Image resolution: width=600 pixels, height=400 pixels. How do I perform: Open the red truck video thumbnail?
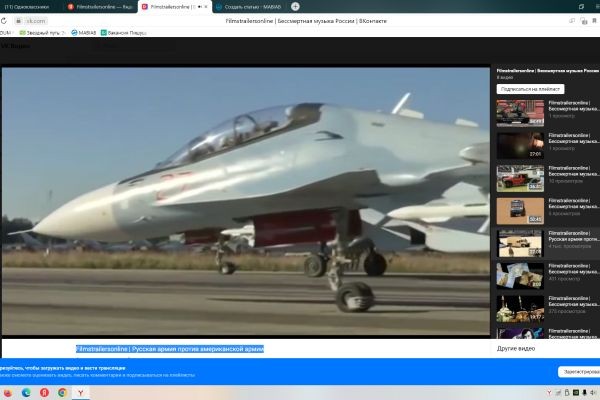click(520, 178)
